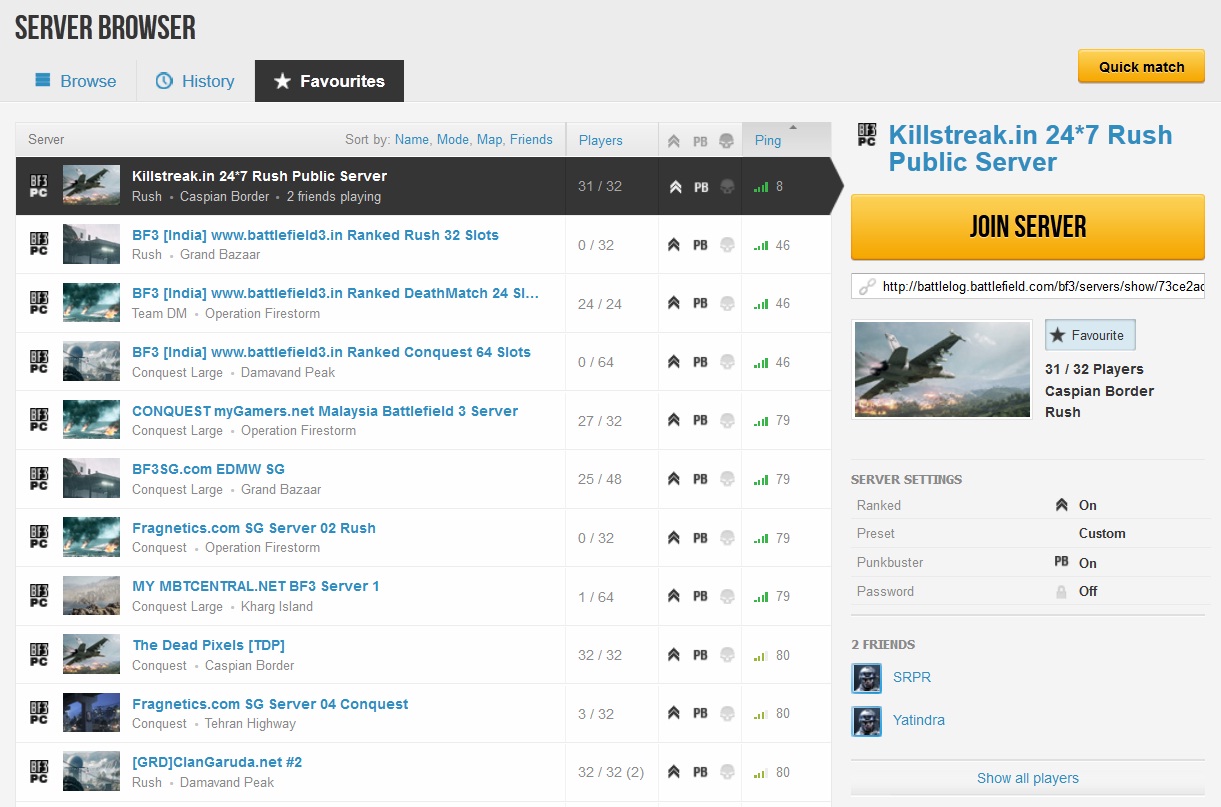Click the Ranked chevron icon in Server Settings
The height and width of the screenshot is (807, 1221).
click(x=1061, y=505)
